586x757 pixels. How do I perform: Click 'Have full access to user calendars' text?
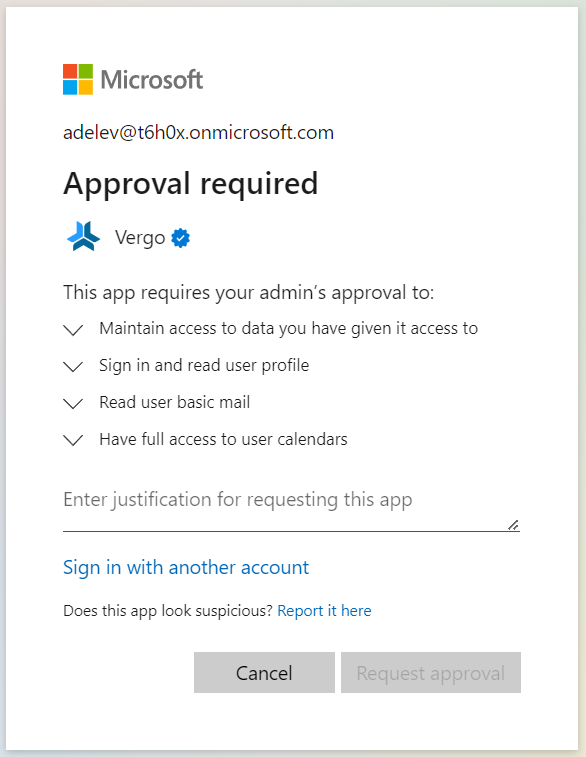[223, 439]
